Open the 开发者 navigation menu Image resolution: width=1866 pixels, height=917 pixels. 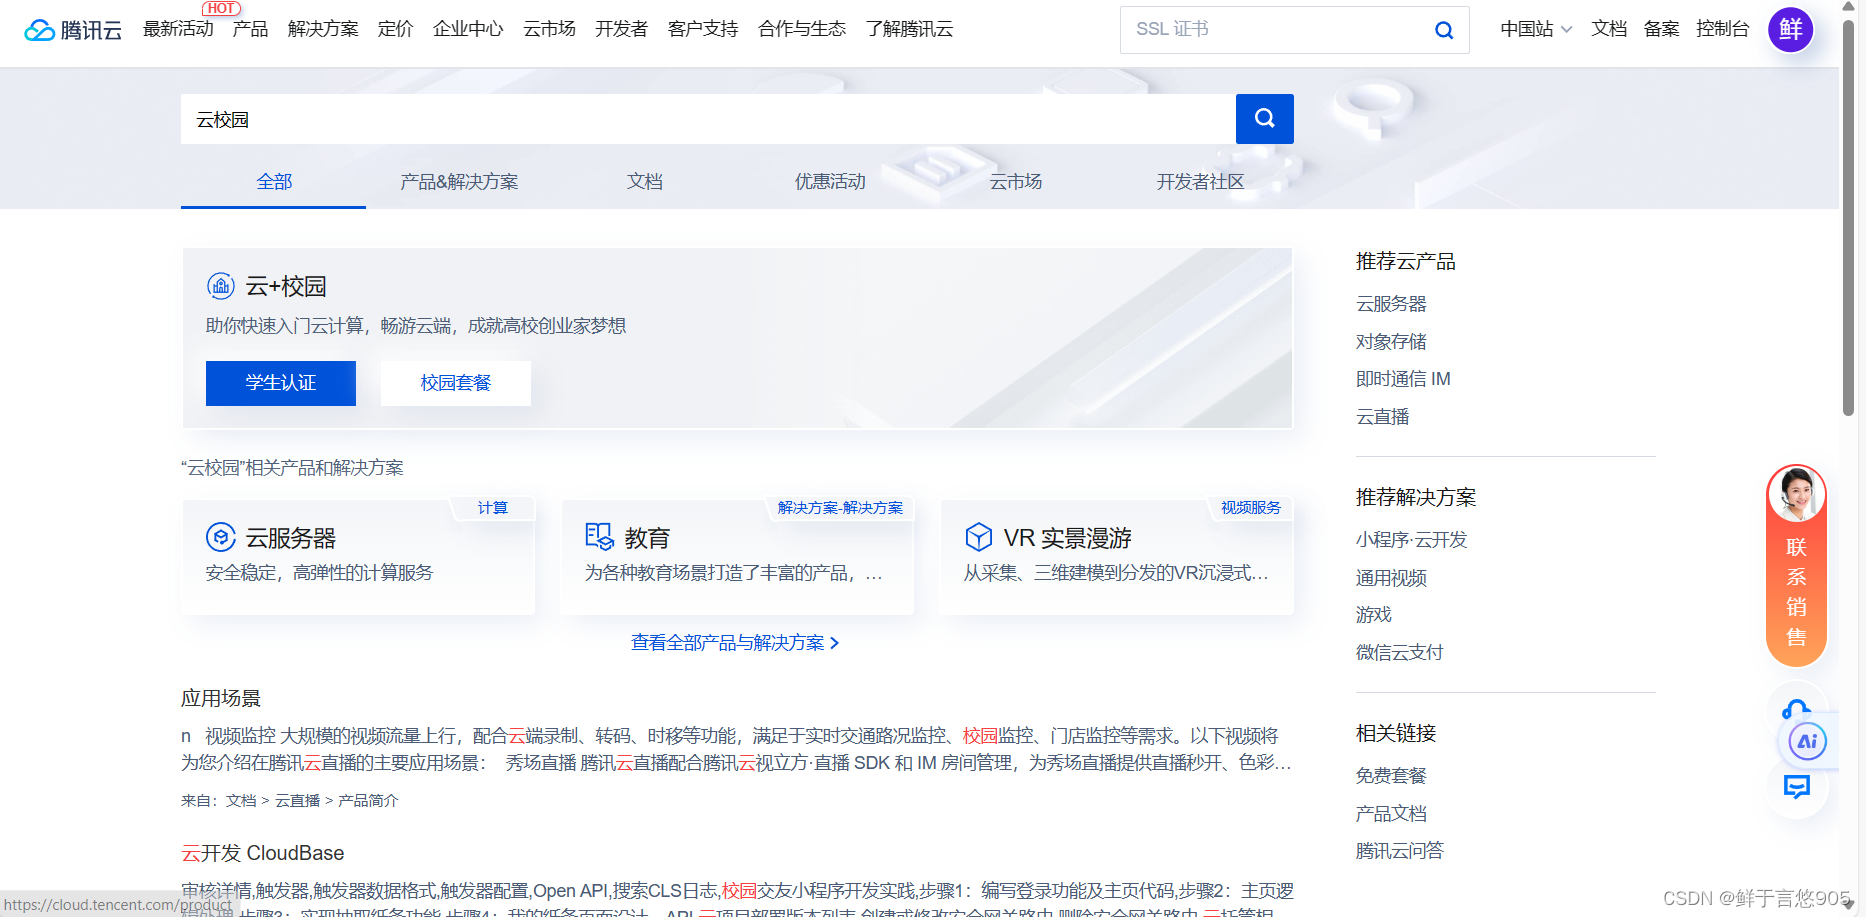pyautogui.click(x=621, y=29)
